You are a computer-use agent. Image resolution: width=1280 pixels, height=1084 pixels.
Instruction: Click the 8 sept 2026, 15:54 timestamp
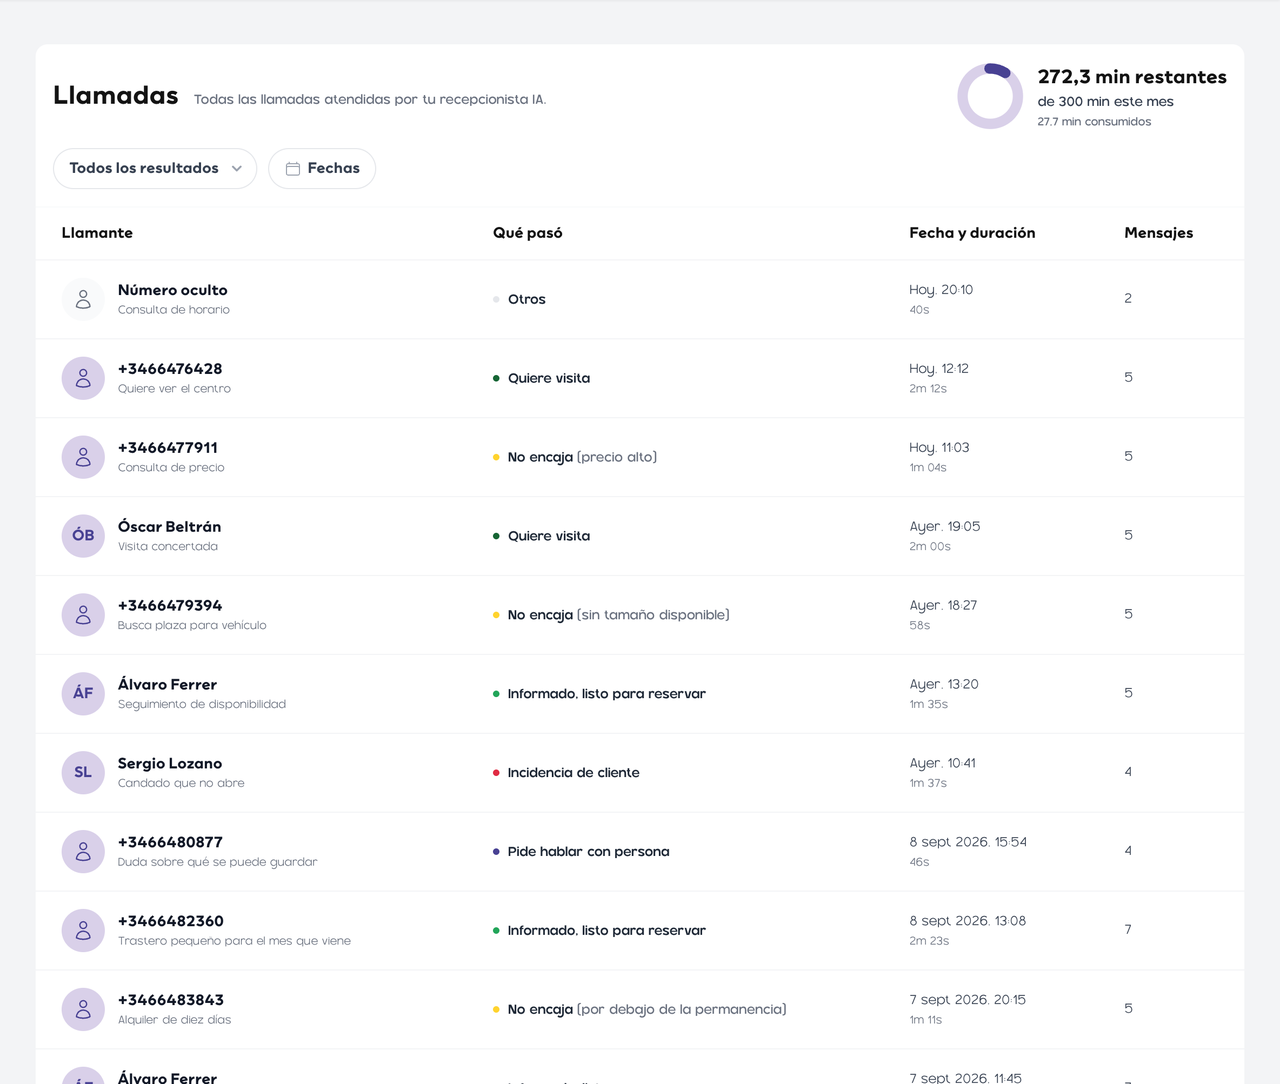point(968,842)
